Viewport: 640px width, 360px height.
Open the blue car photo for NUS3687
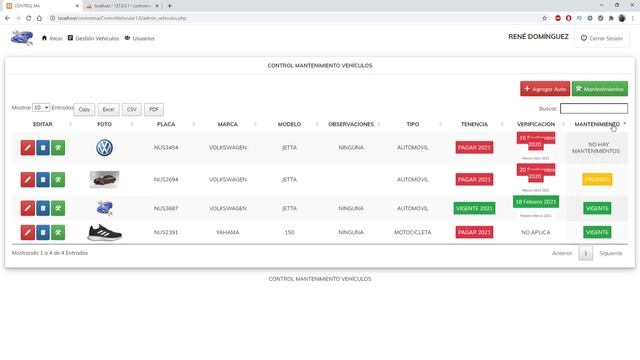tap(104, 208)
